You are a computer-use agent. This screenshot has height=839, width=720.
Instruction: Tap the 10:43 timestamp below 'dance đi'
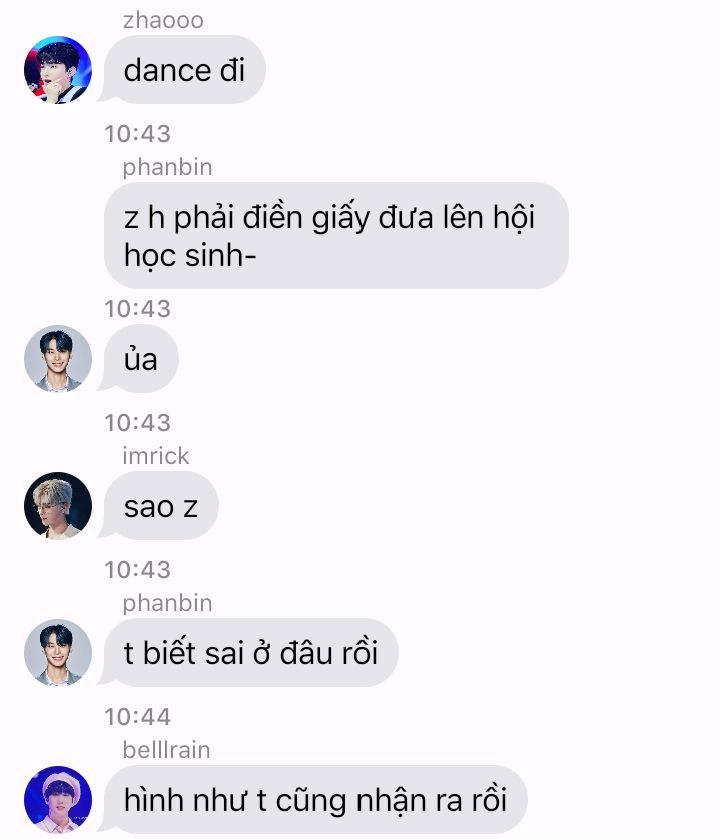click(137, 134)
